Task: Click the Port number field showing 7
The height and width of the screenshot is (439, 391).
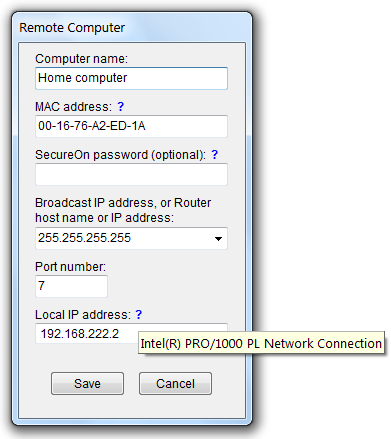Action: (x=71, y=286)
